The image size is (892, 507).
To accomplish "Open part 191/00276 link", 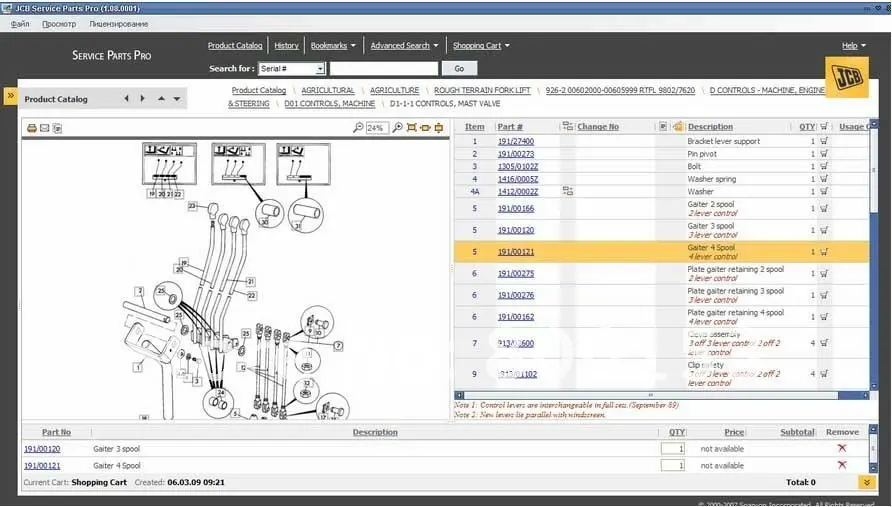I will (x=515, y=295).
